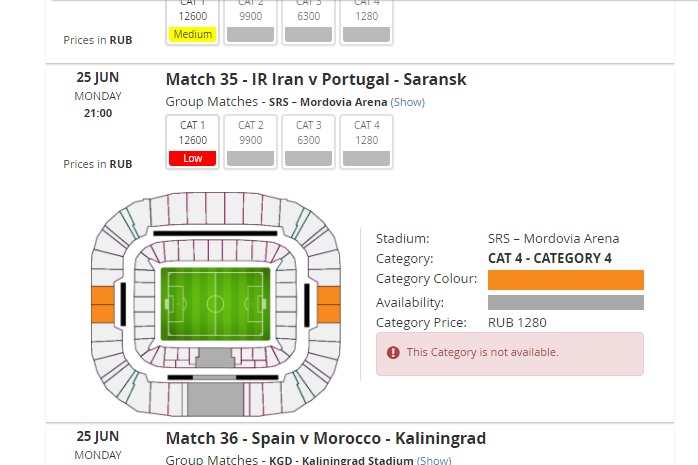
Task: Select CAT 1 price box for Match 35
Action: (192, 133)
